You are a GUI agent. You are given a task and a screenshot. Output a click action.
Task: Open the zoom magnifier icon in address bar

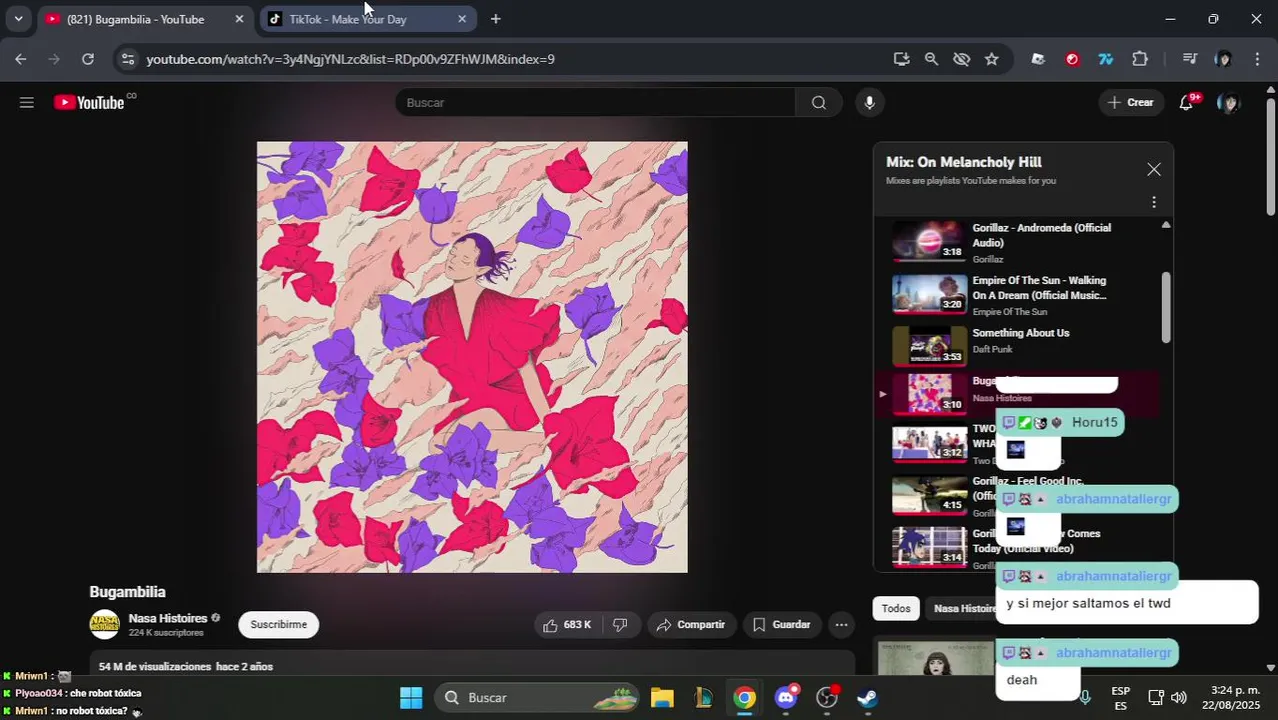931,59
